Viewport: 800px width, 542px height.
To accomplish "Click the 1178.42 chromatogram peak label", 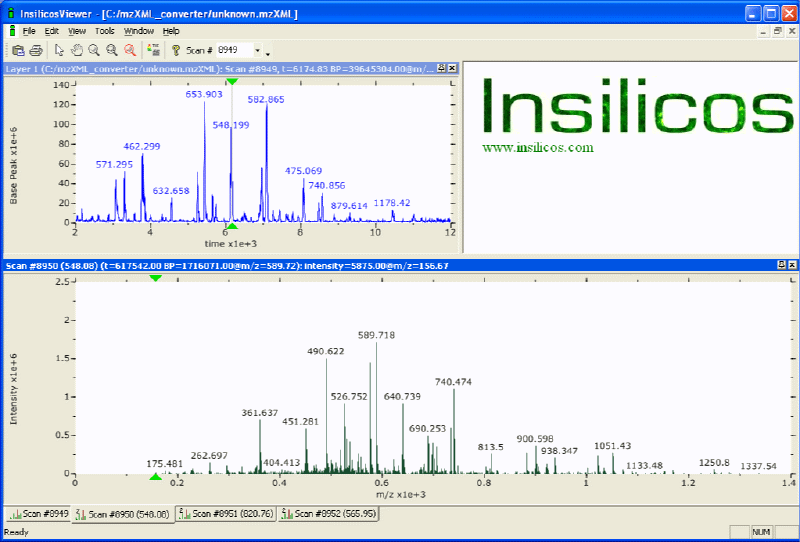I will [392, 203].
